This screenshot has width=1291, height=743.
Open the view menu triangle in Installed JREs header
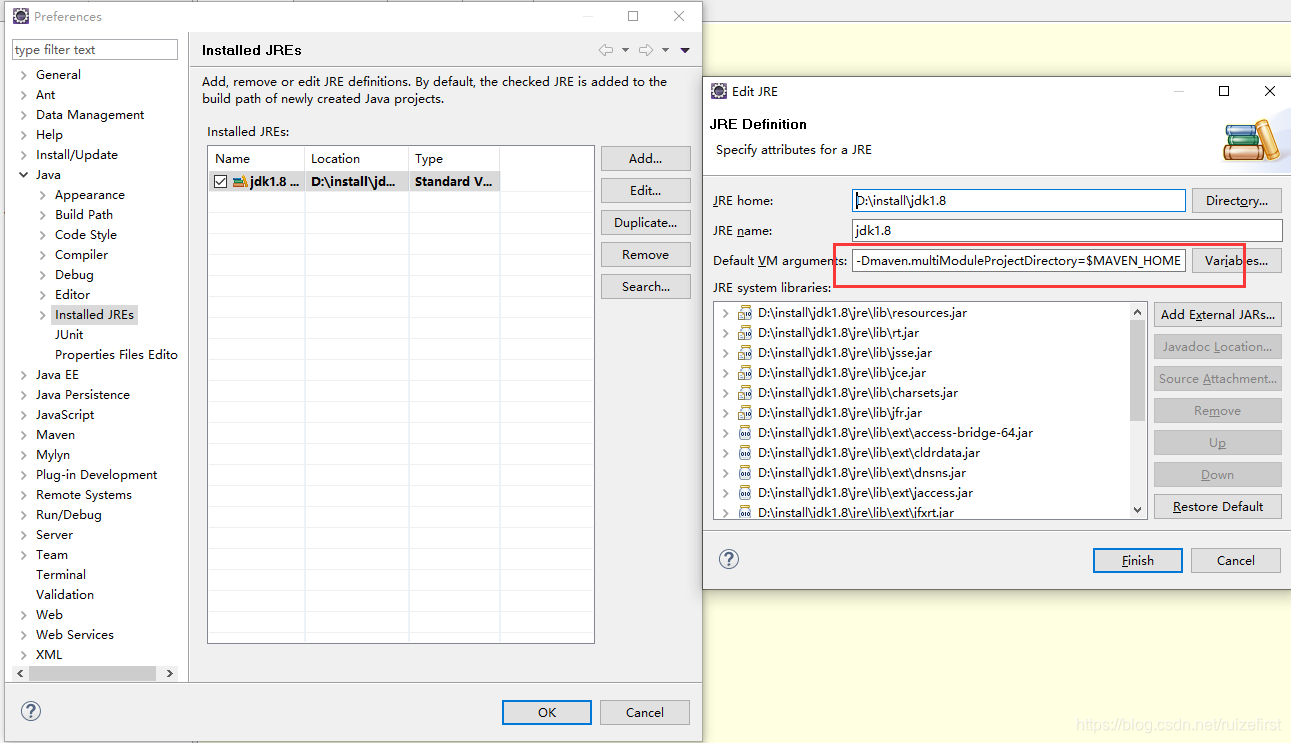coord(684,49)
